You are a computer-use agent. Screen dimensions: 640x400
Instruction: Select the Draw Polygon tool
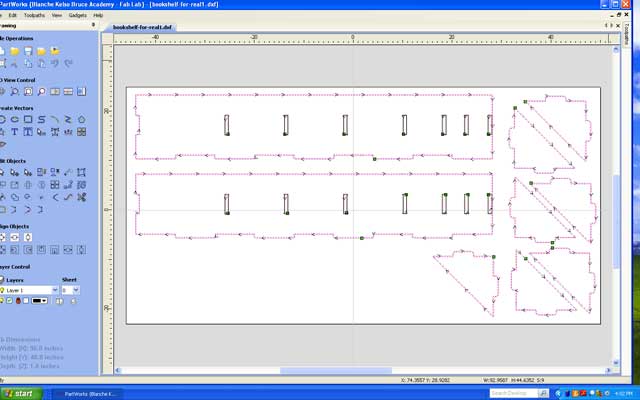[x=82, y=119]
